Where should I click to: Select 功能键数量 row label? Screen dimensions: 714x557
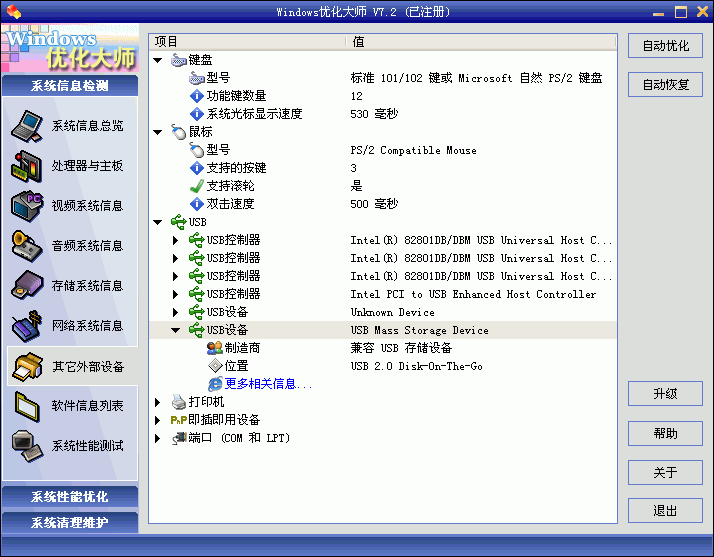[236, 96]
